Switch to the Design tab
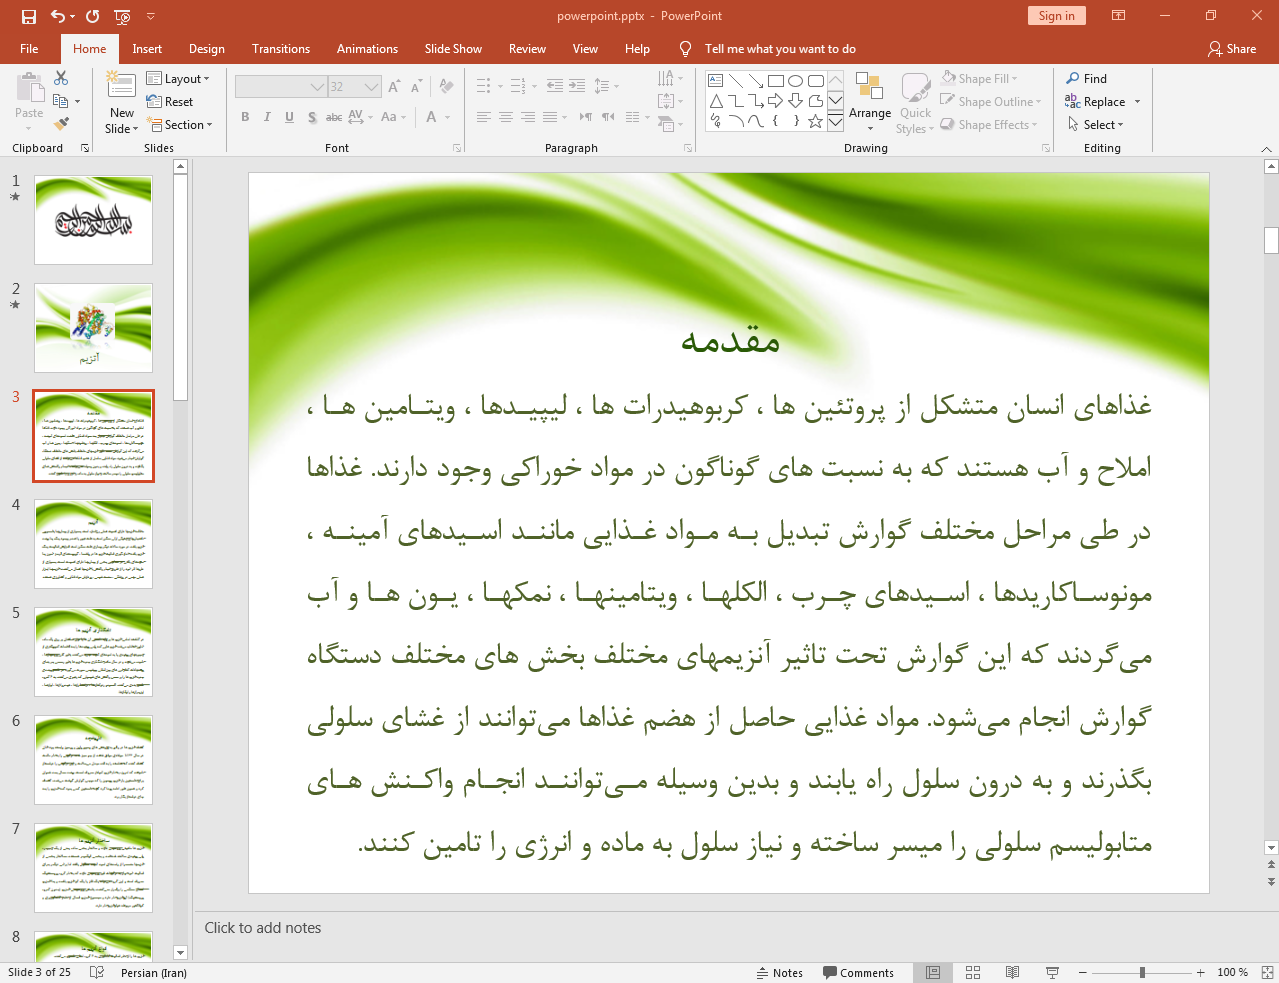The width and height of the screenshot is (1279, 983). point(207,48)
